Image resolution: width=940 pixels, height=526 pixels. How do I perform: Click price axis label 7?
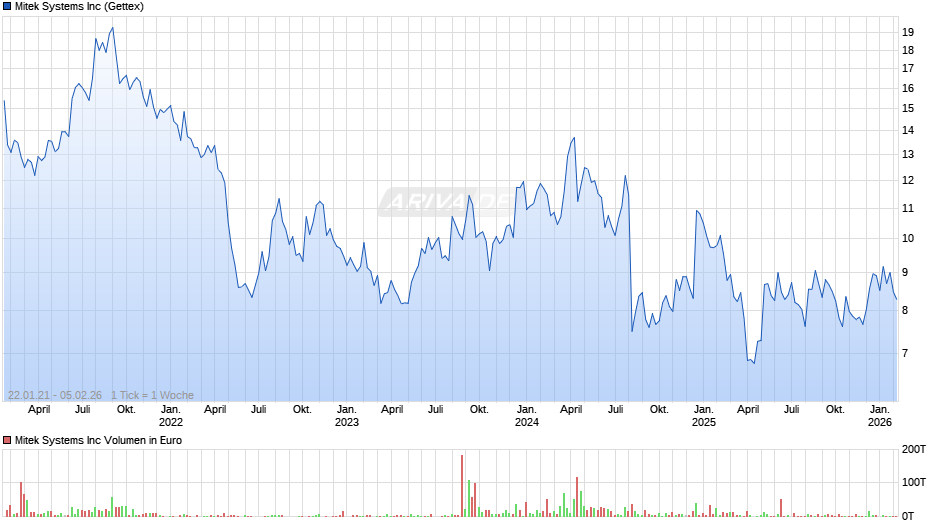[905, 353]
